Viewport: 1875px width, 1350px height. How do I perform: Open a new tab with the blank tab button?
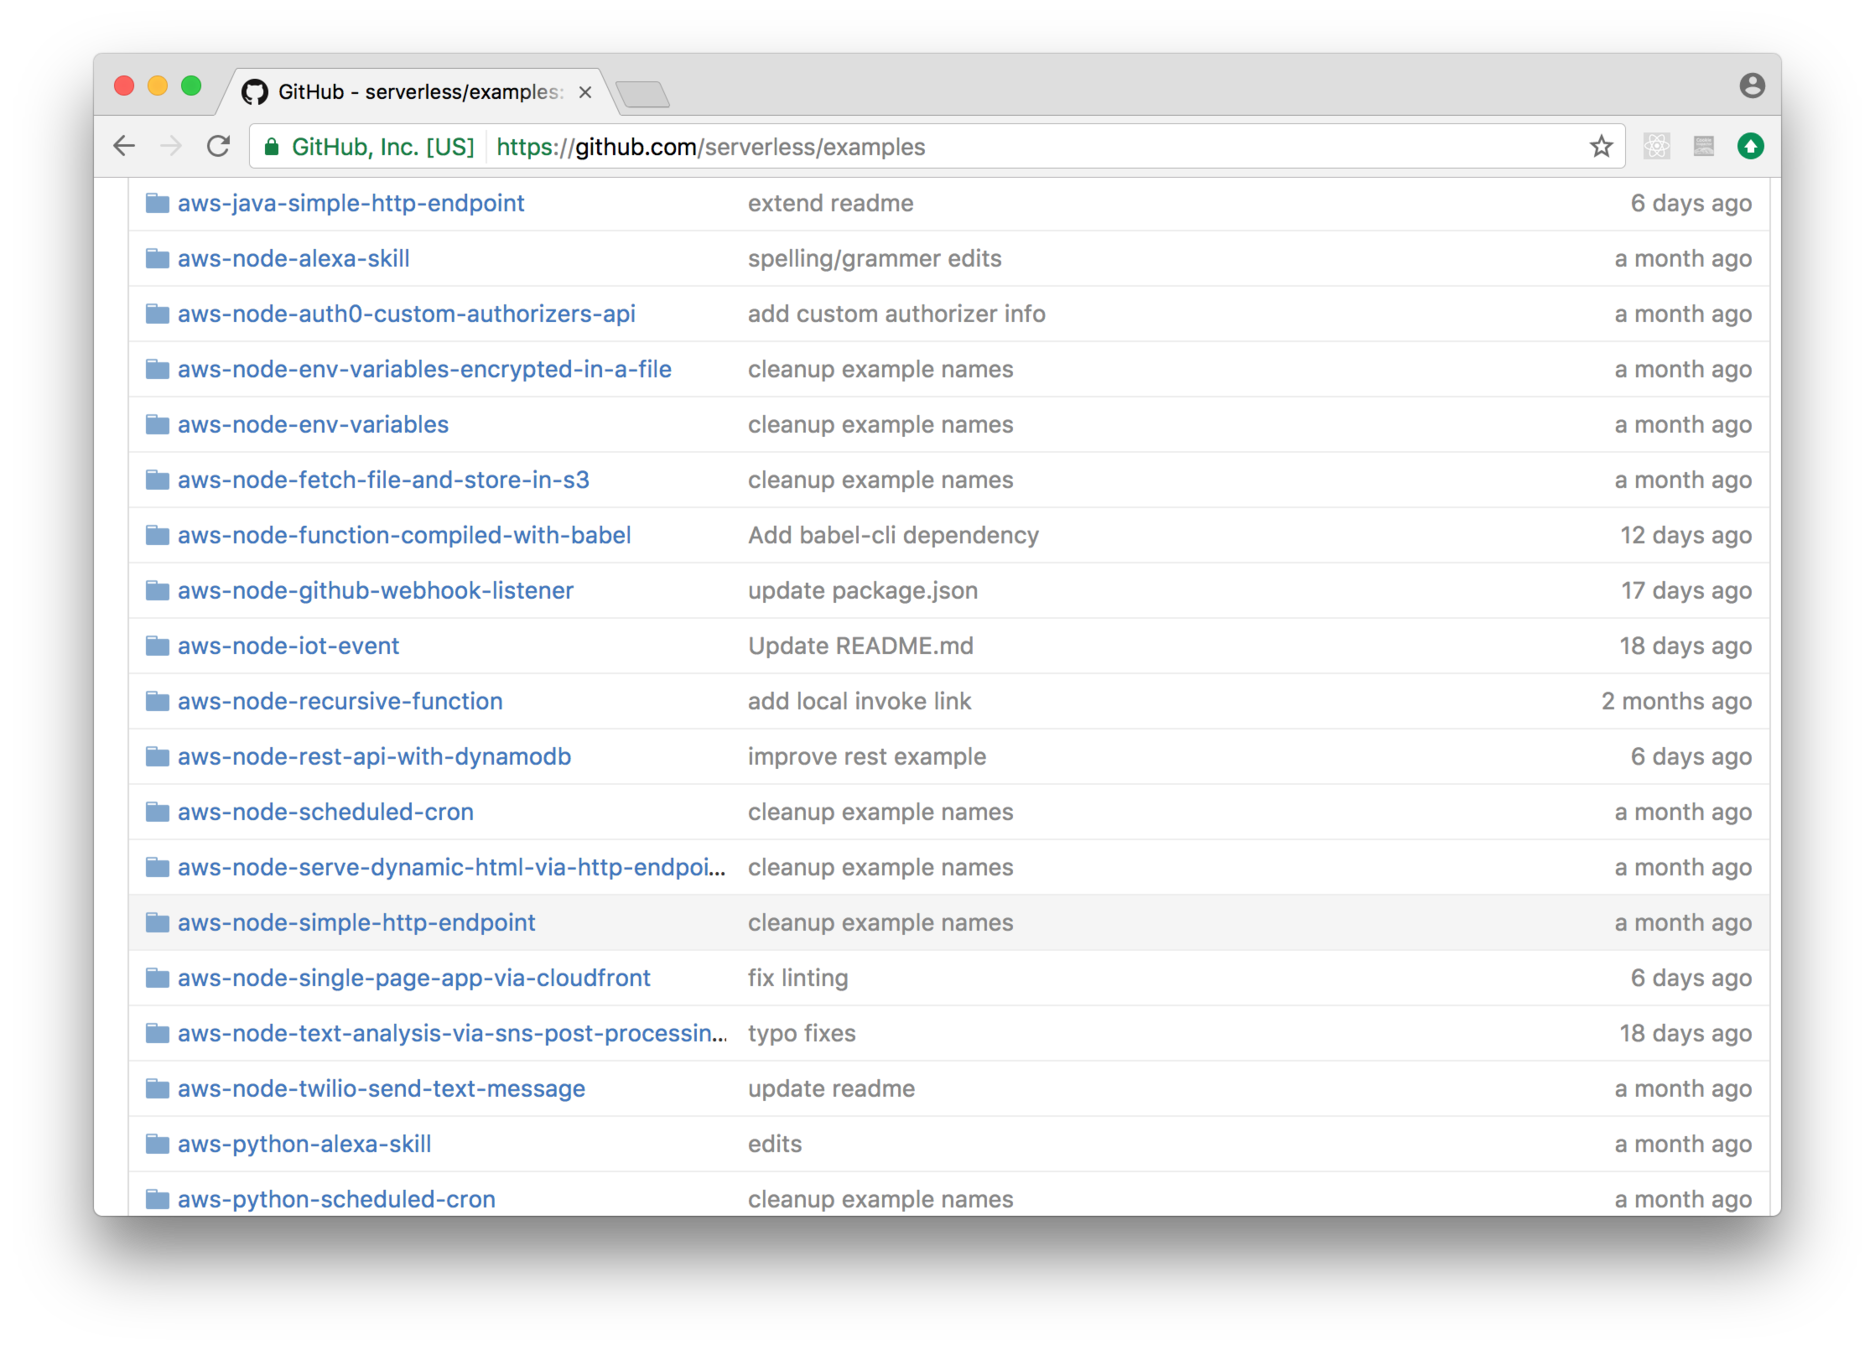tap(643, 94)
